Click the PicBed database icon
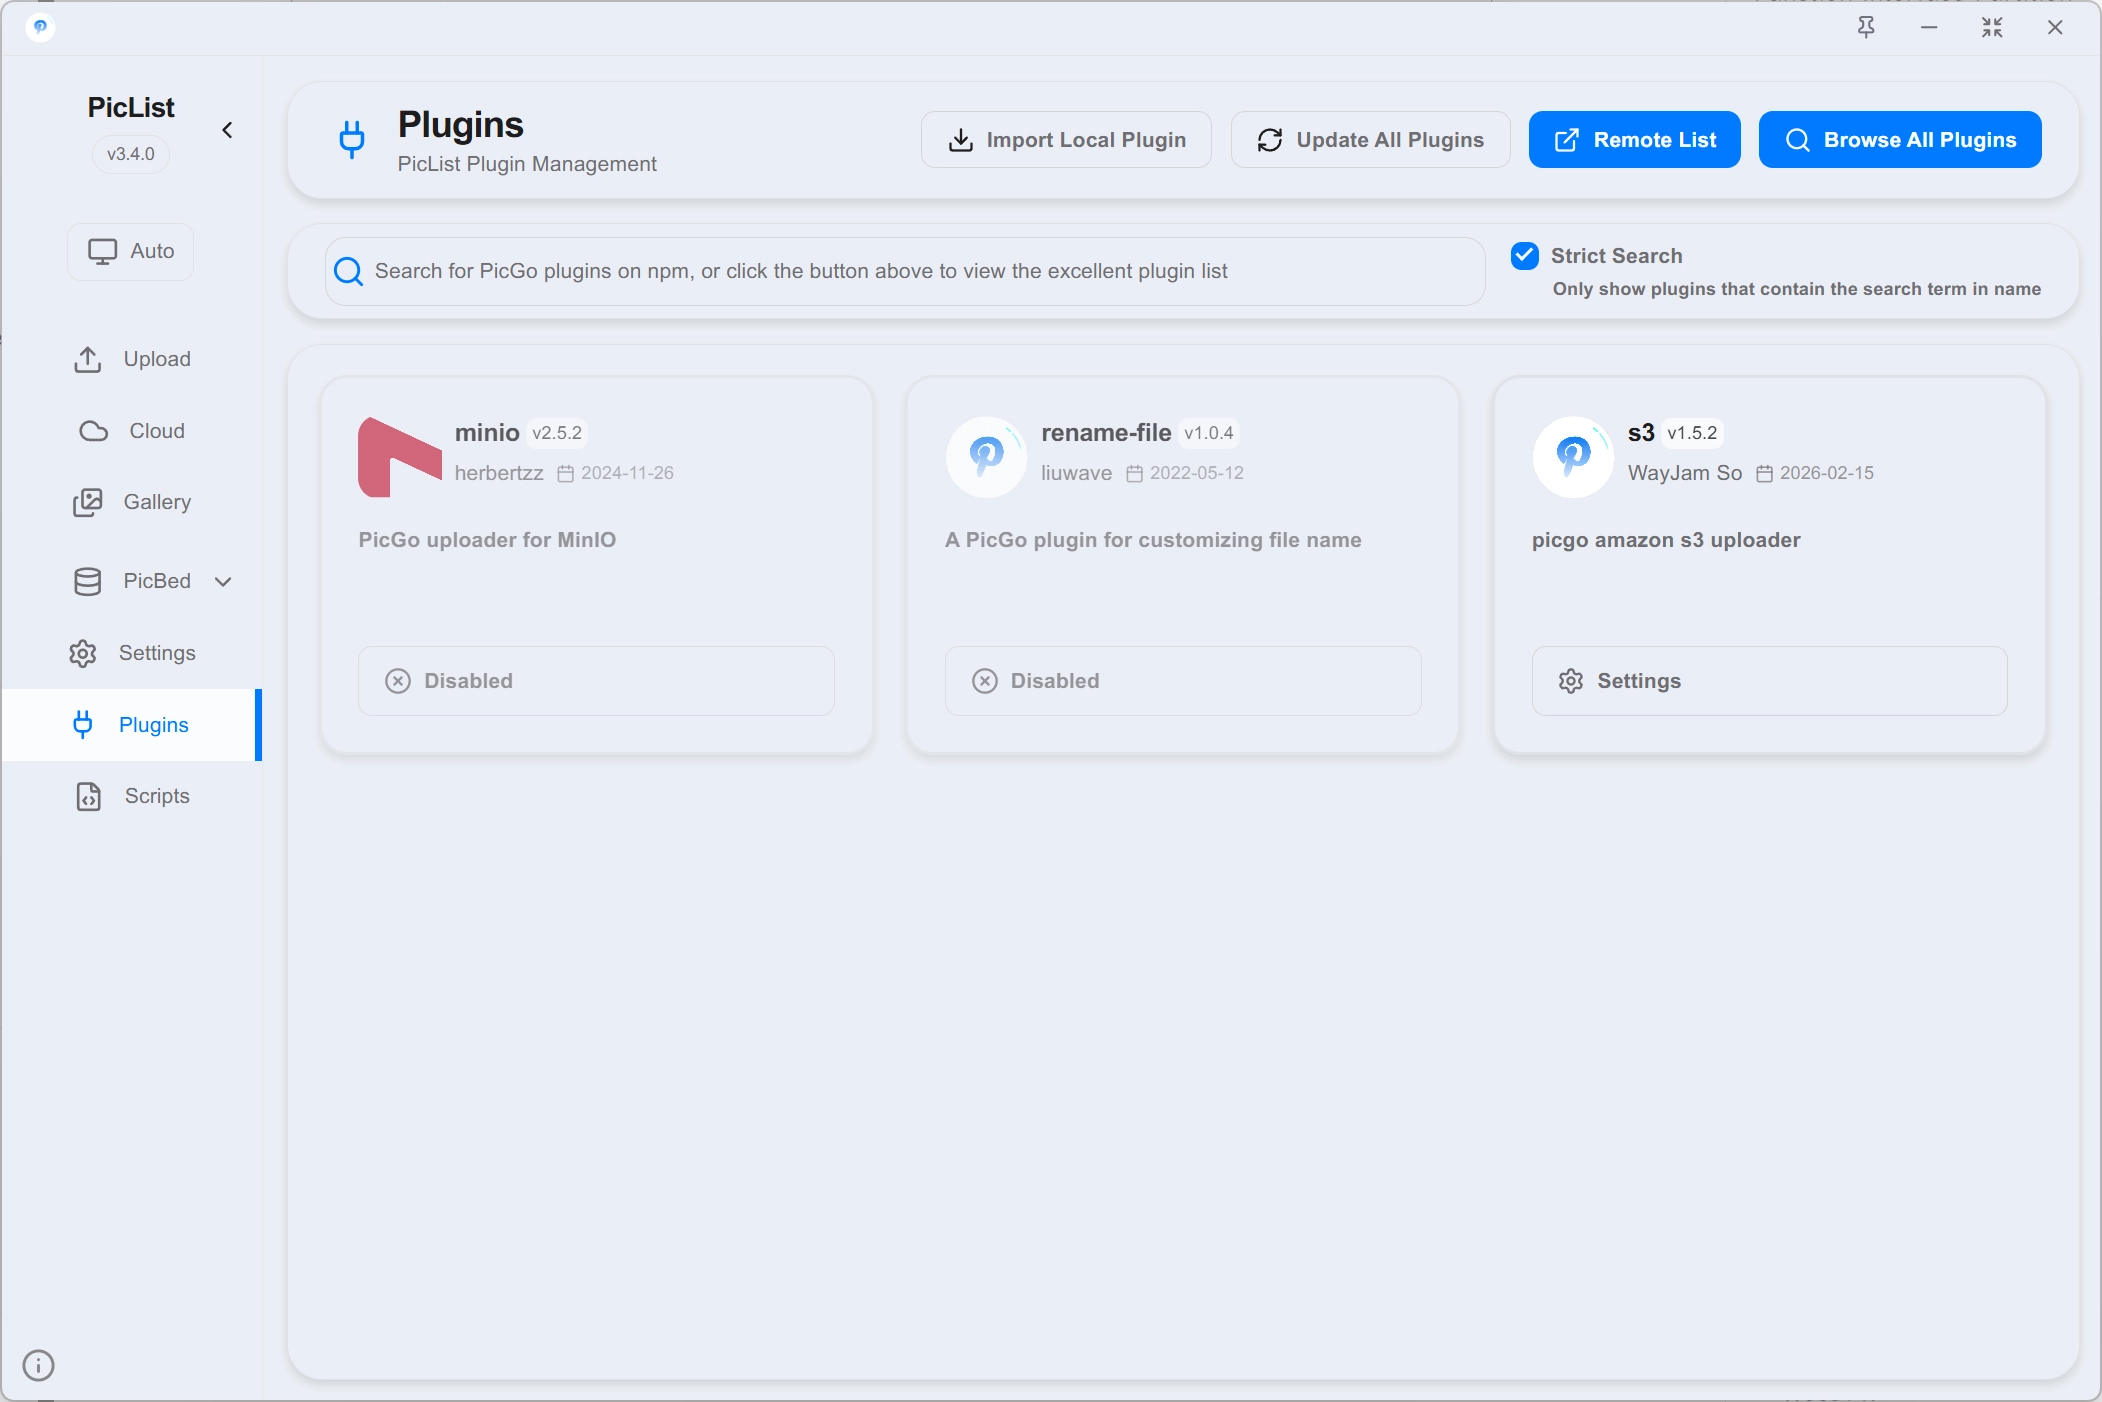 88,581
